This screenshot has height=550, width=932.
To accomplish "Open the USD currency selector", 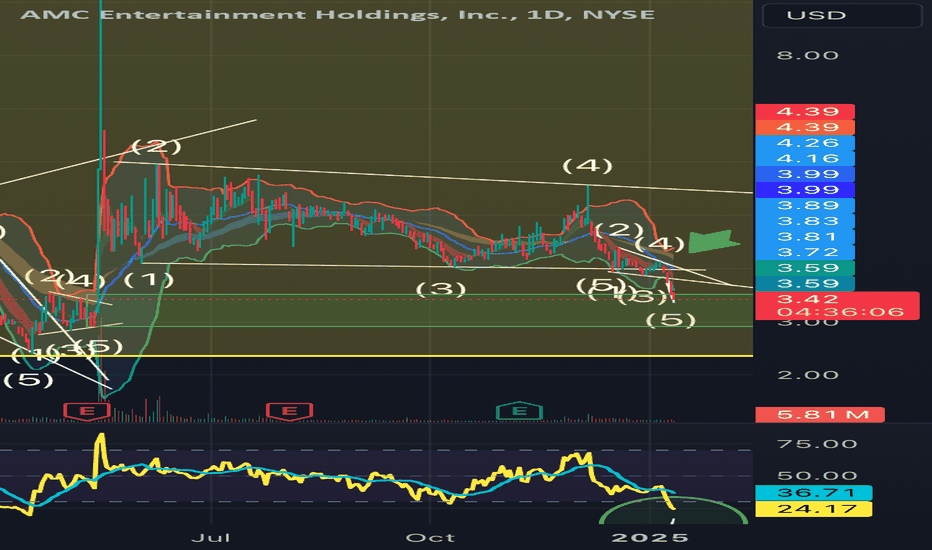I will point(842,15).
